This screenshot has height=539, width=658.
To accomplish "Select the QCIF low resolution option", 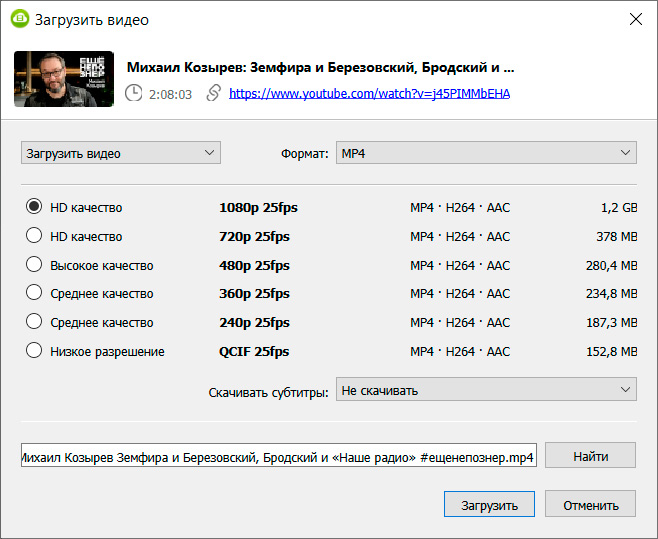I will pyautogui.click(x=34, y=351).
